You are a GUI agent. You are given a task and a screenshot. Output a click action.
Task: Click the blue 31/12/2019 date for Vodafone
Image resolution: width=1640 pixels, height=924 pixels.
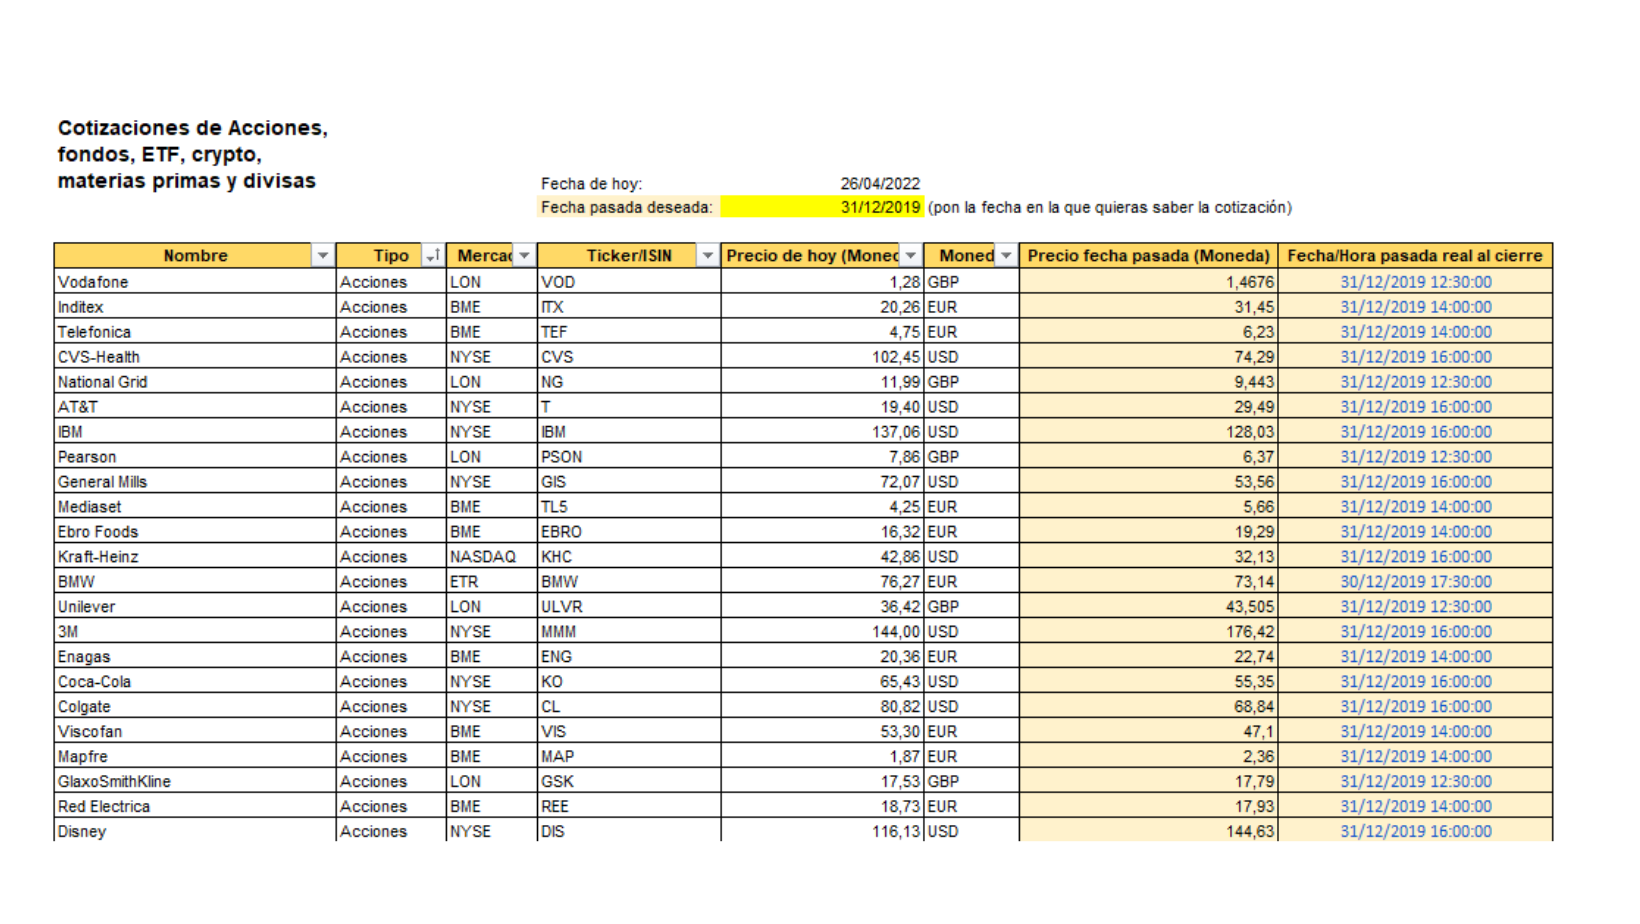(1416, 282)
